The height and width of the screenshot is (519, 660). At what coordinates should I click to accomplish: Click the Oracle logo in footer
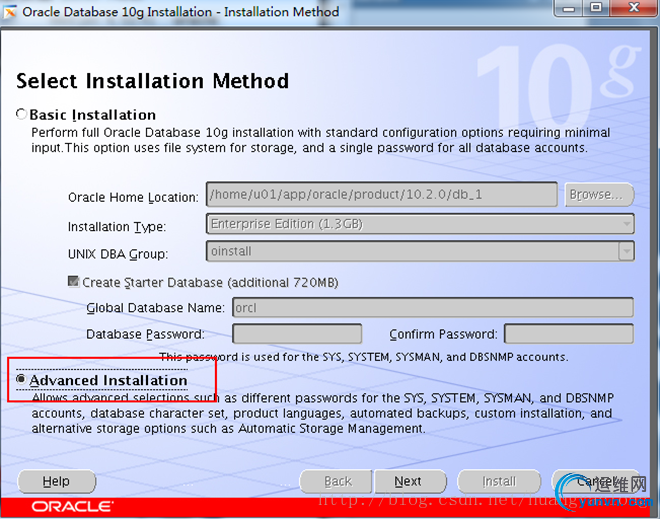tap(72, 506)
